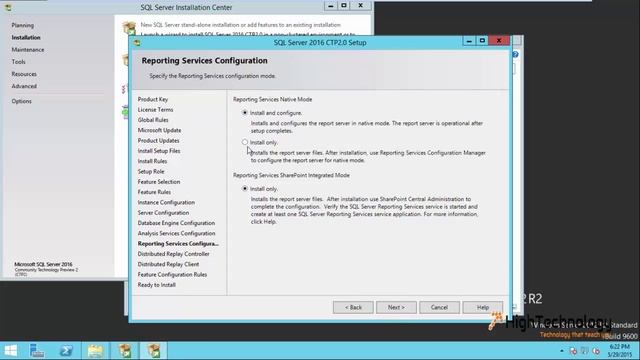640x360 pixels.
Task: Click the Back button
Action: point(353,307)
